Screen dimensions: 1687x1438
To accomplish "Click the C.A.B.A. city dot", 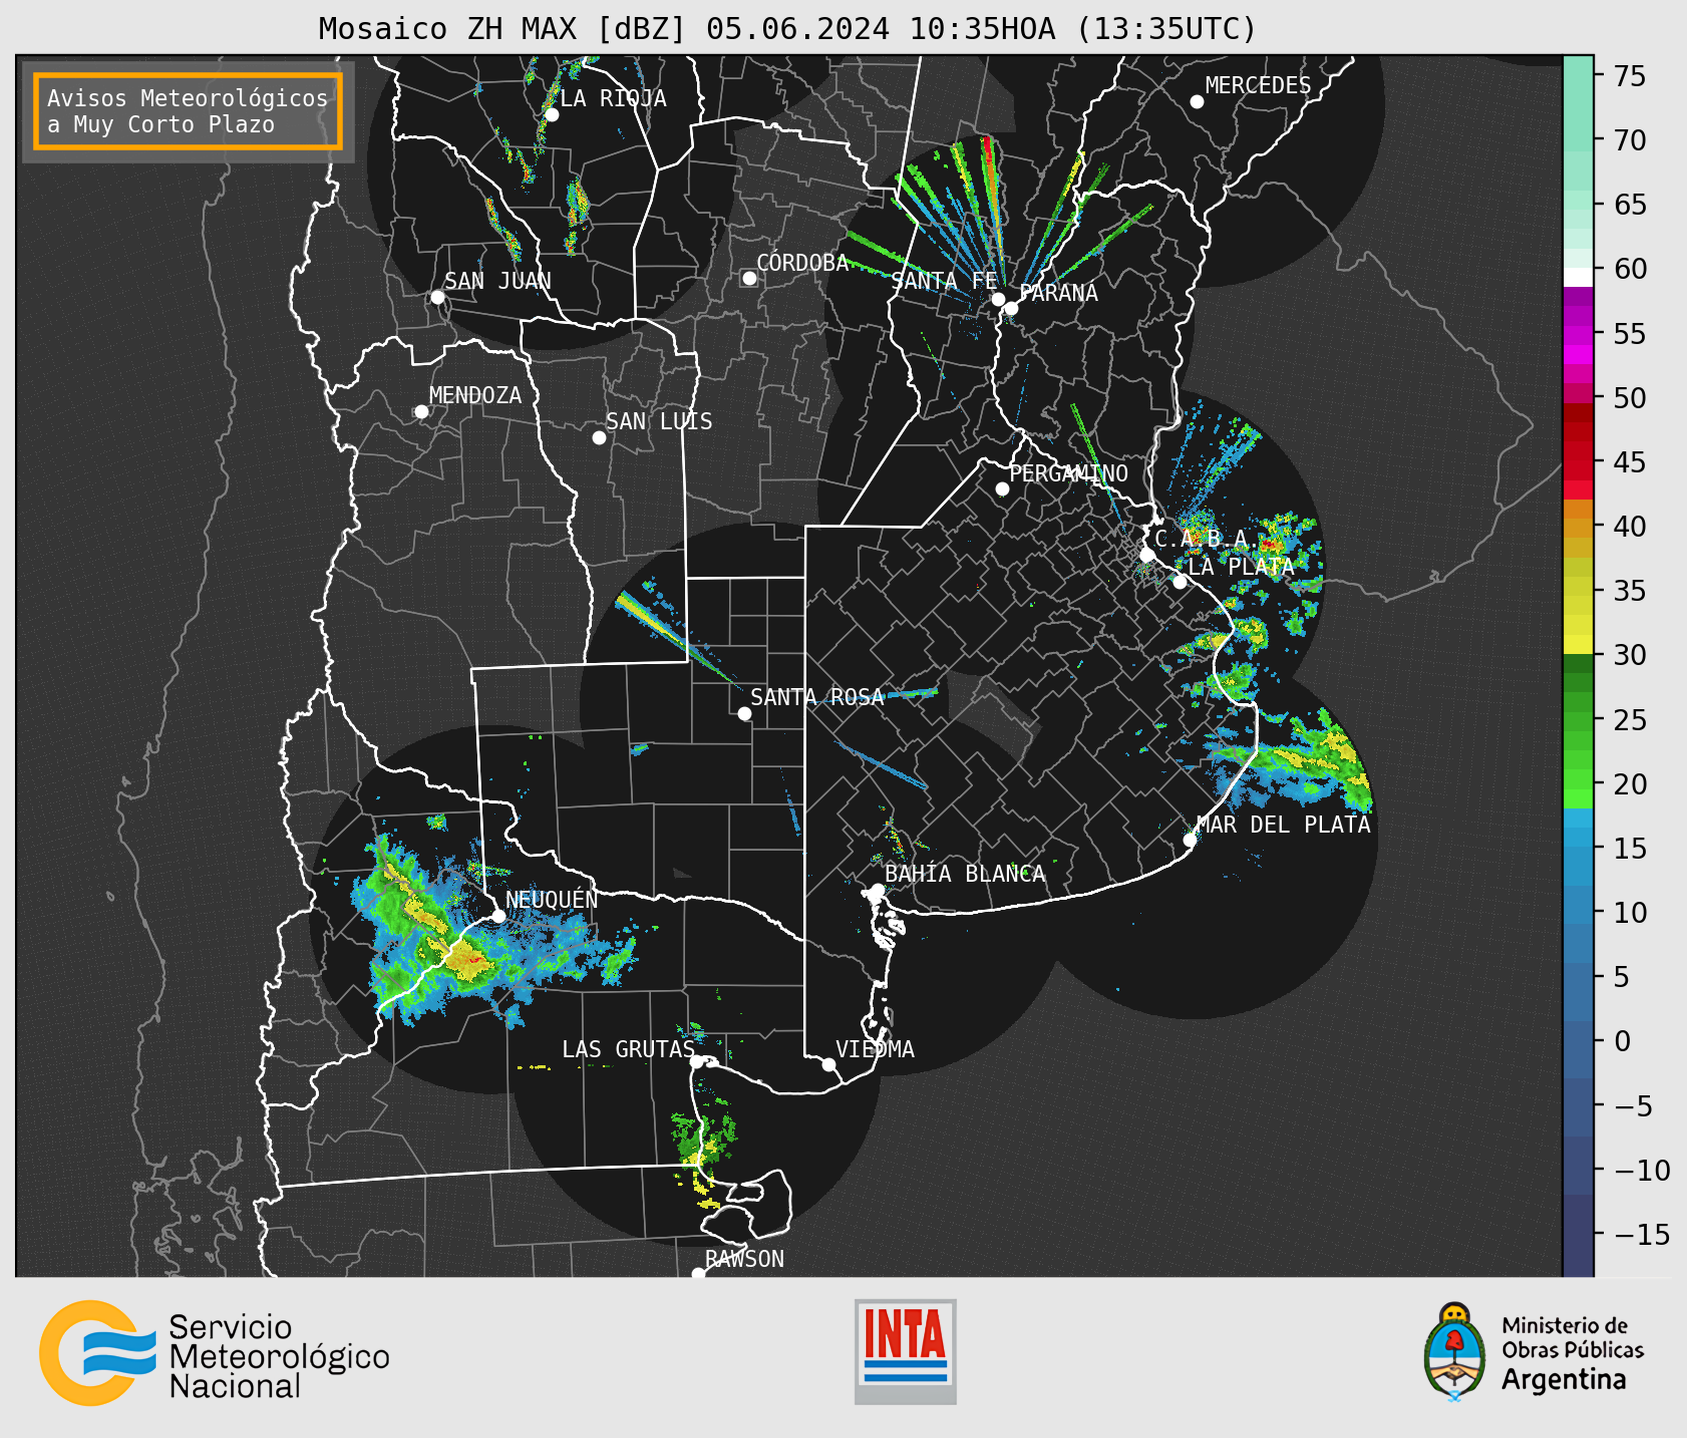I will click(1148, 555).
